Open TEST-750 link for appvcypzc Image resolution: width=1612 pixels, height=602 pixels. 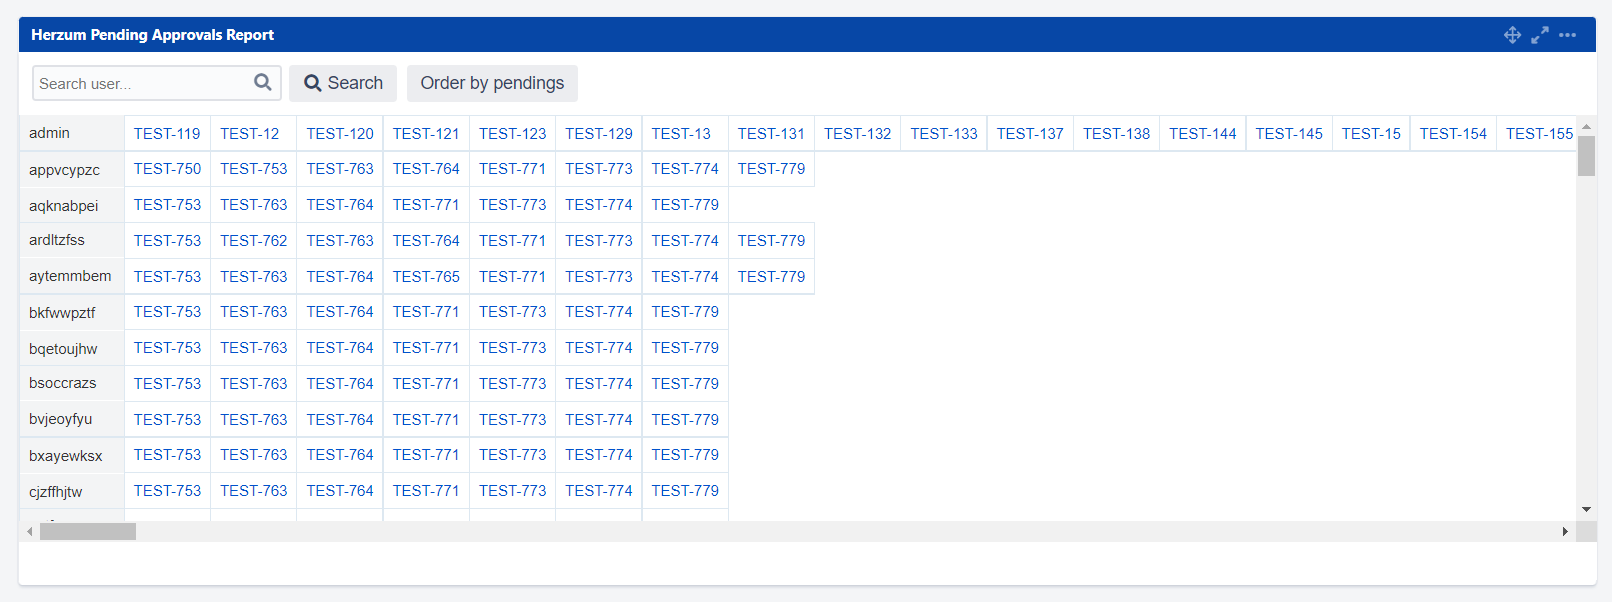coord(167,169)
